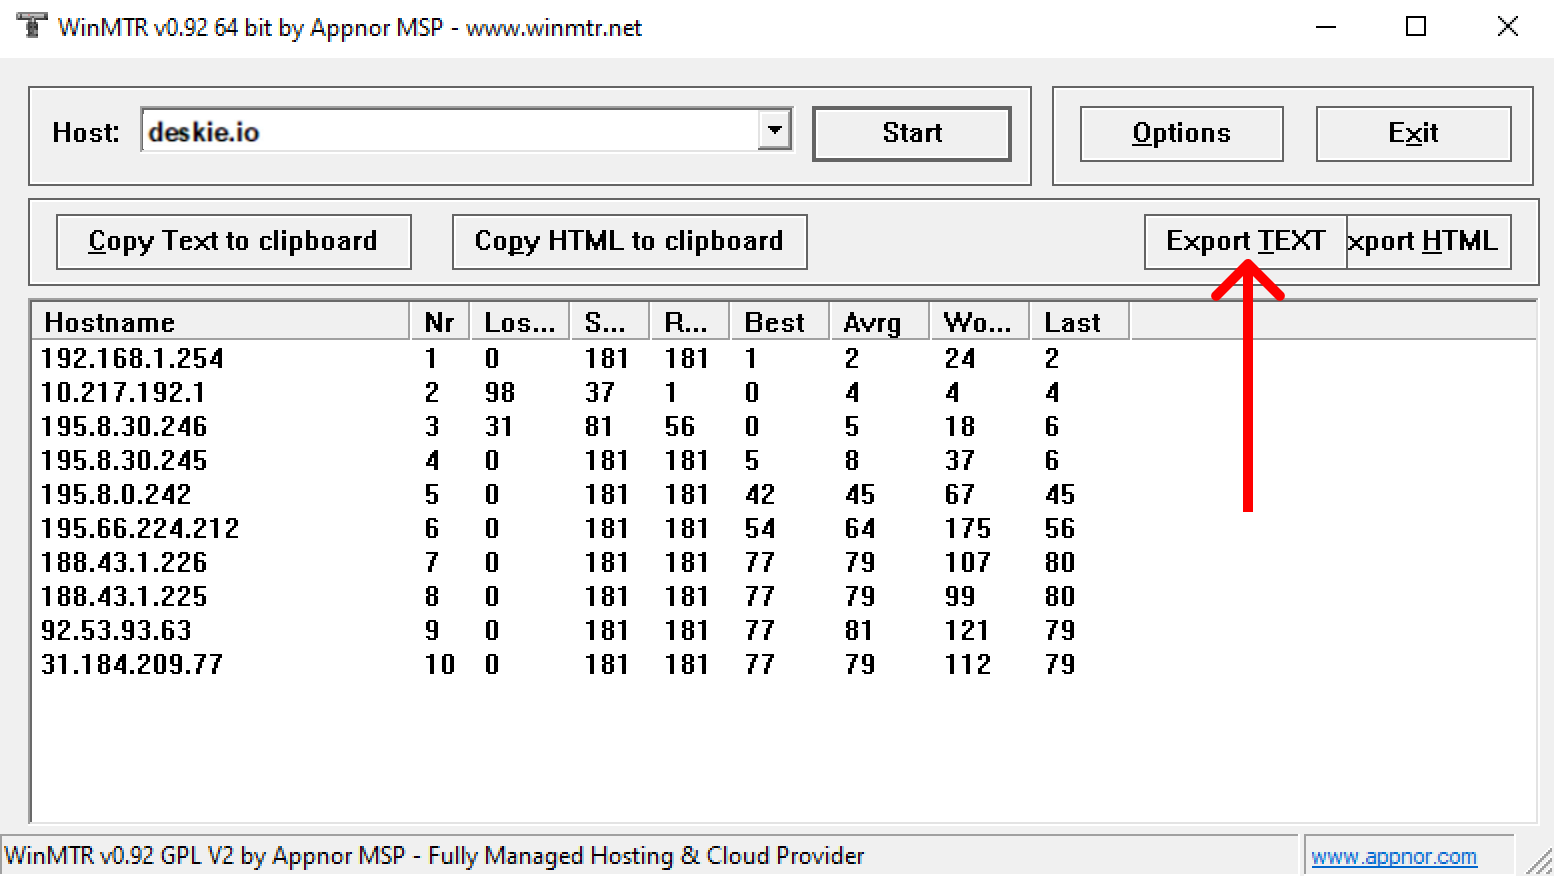Click the Nr column header

pos(440,322)
